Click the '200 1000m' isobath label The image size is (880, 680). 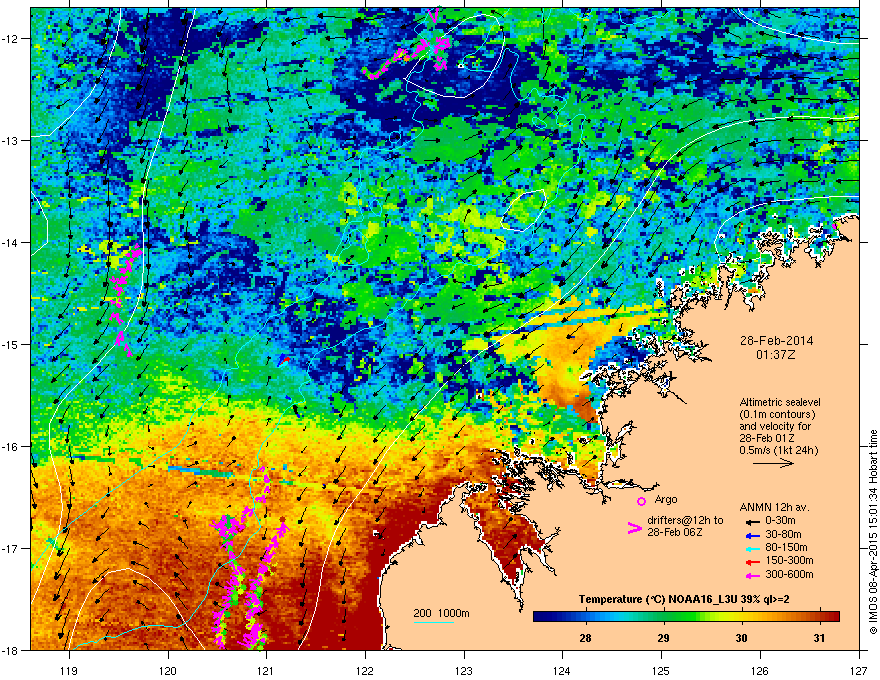pos(441,613)
